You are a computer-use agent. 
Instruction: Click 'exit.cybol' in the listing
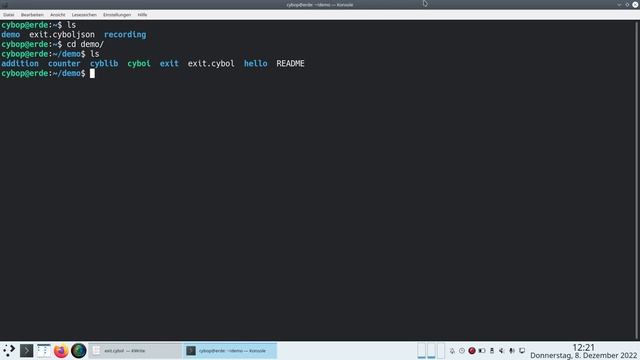[211, 64]
